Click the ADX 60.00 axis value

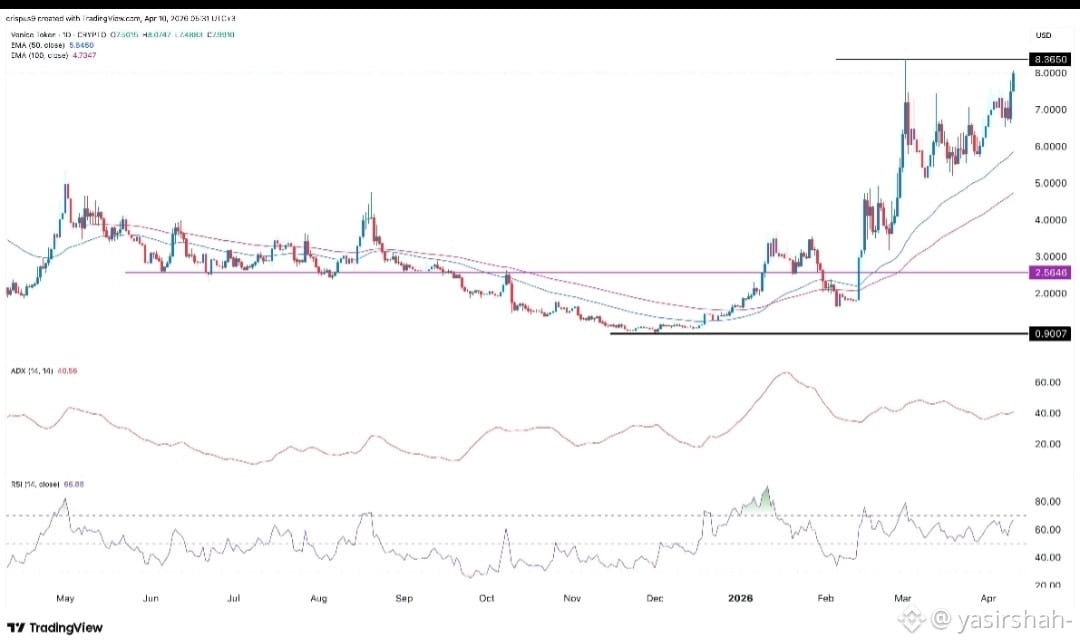[1048, 382]
